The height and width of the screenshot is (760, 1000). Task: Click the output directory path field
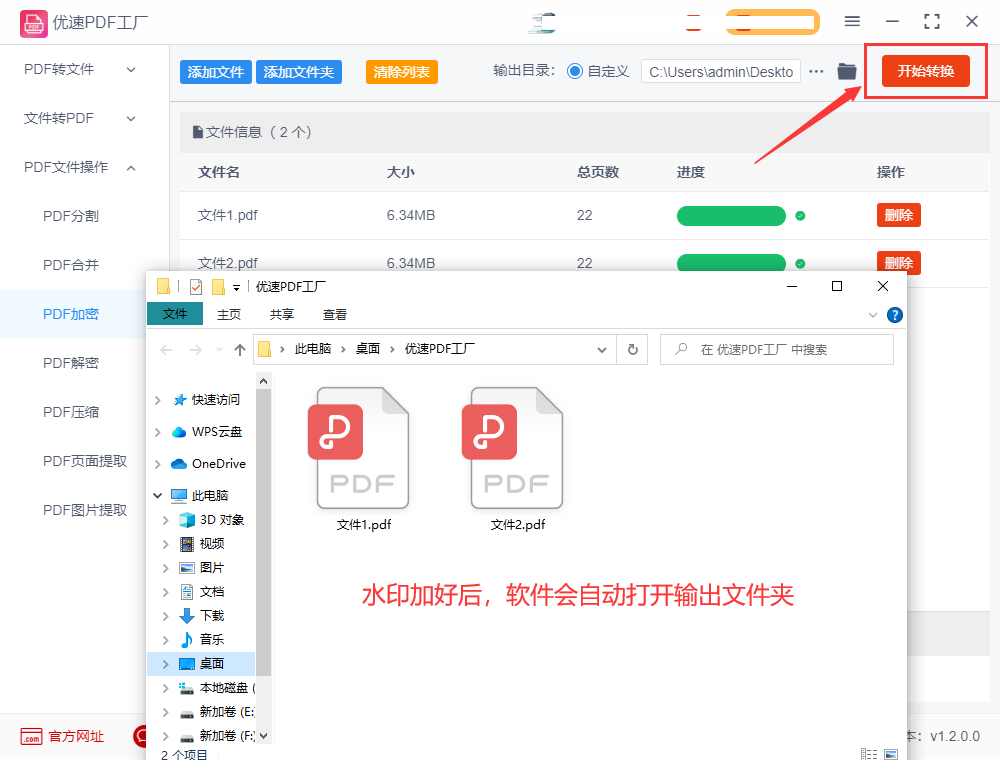coord(721,72)
